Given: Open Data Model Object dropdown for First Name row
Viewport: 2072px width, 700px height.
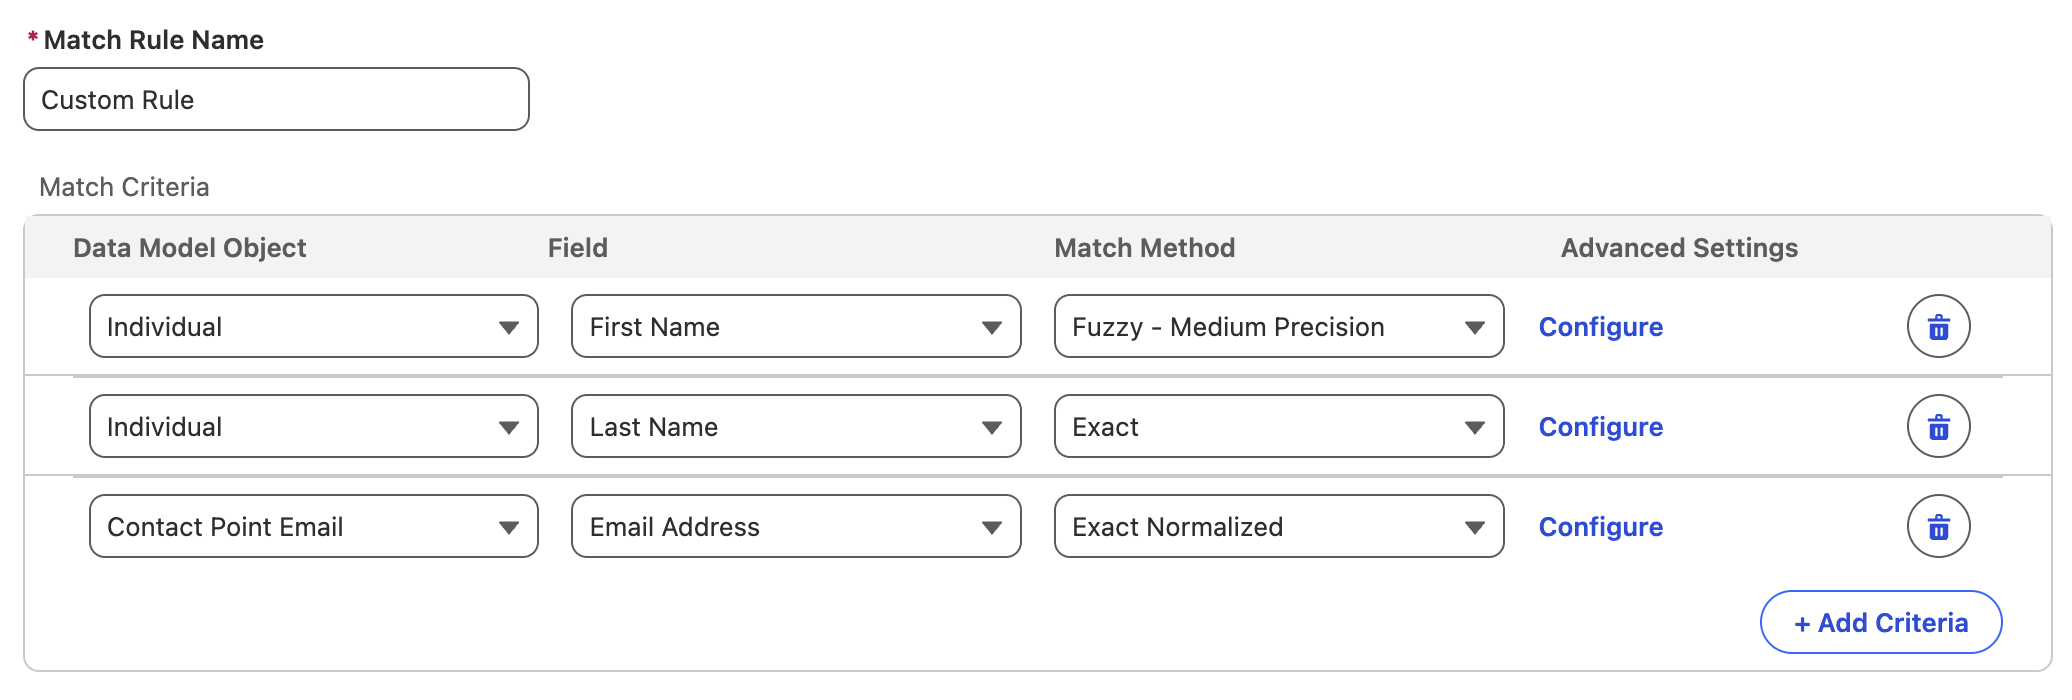Looking at the screenshot, I should tap(313, 327).
